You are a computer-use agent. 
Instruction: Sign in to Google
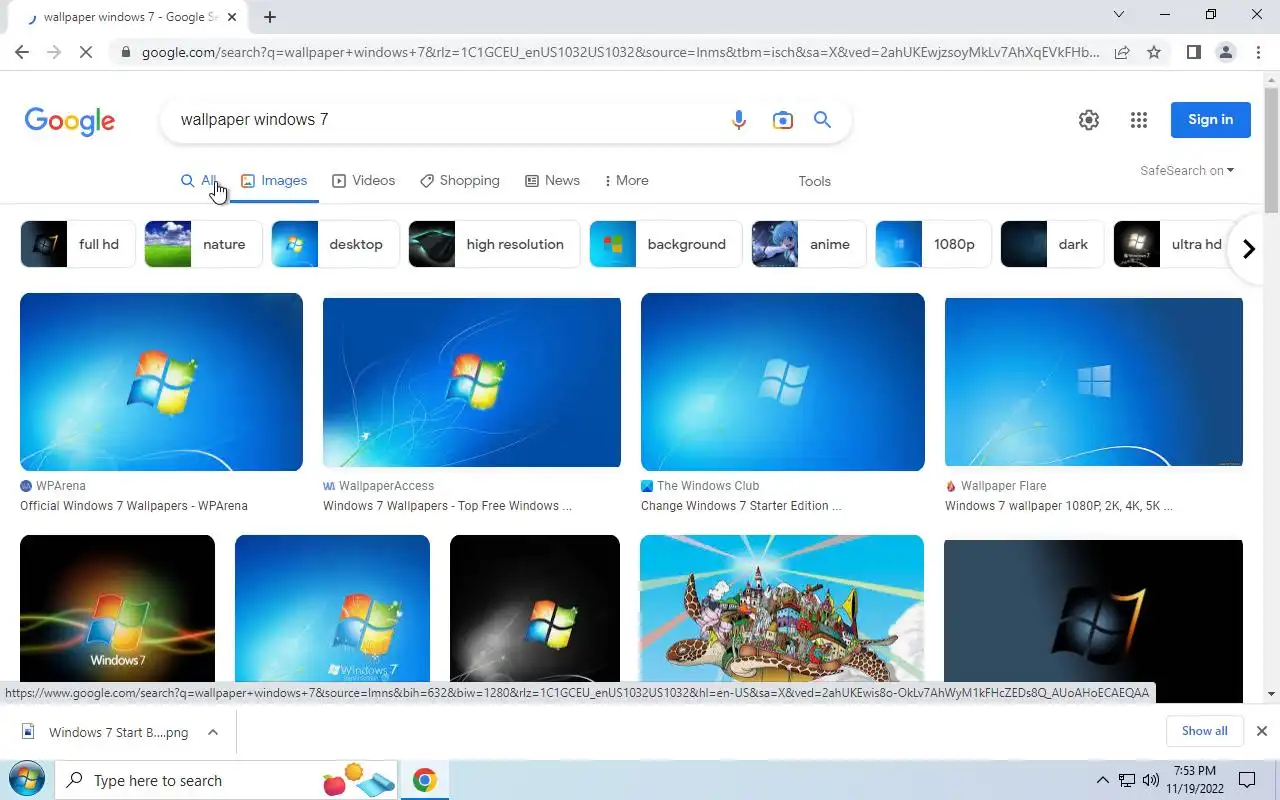pyautogui.click(x=1210, y=120)
